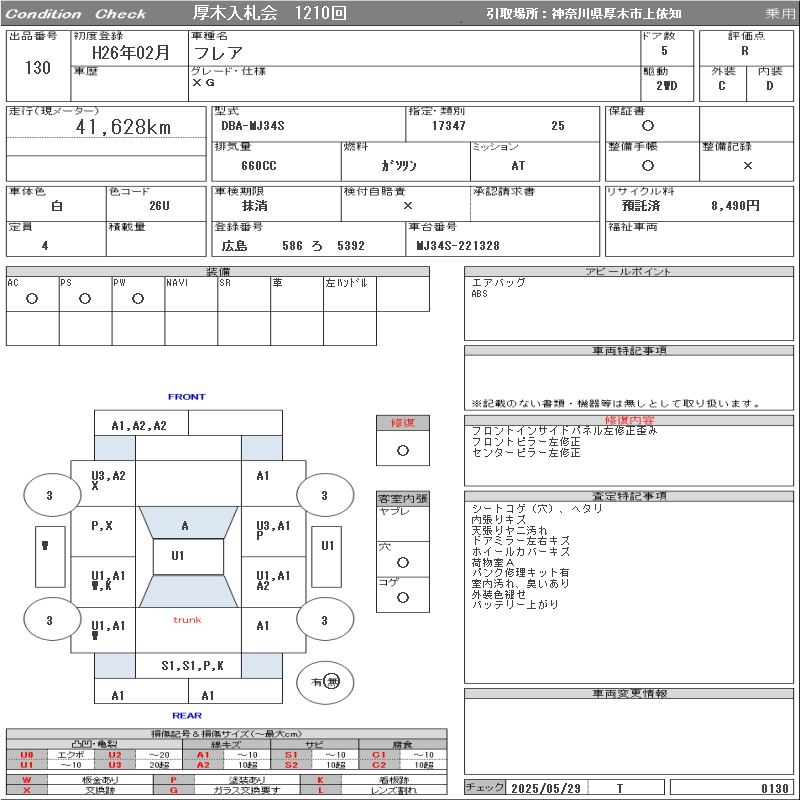Click the 修復 repair history circle
The image size is (800, 800).
(403, 450)
